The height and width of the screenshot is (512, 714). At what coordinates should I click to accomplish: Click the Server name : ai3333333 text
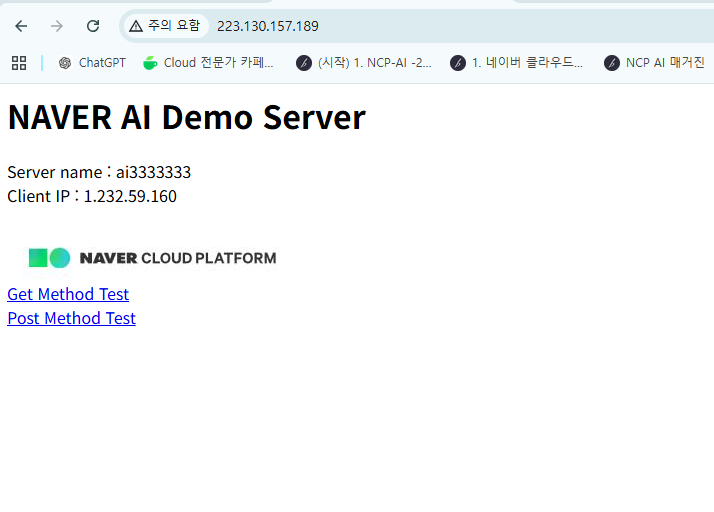tap(99, 172)
